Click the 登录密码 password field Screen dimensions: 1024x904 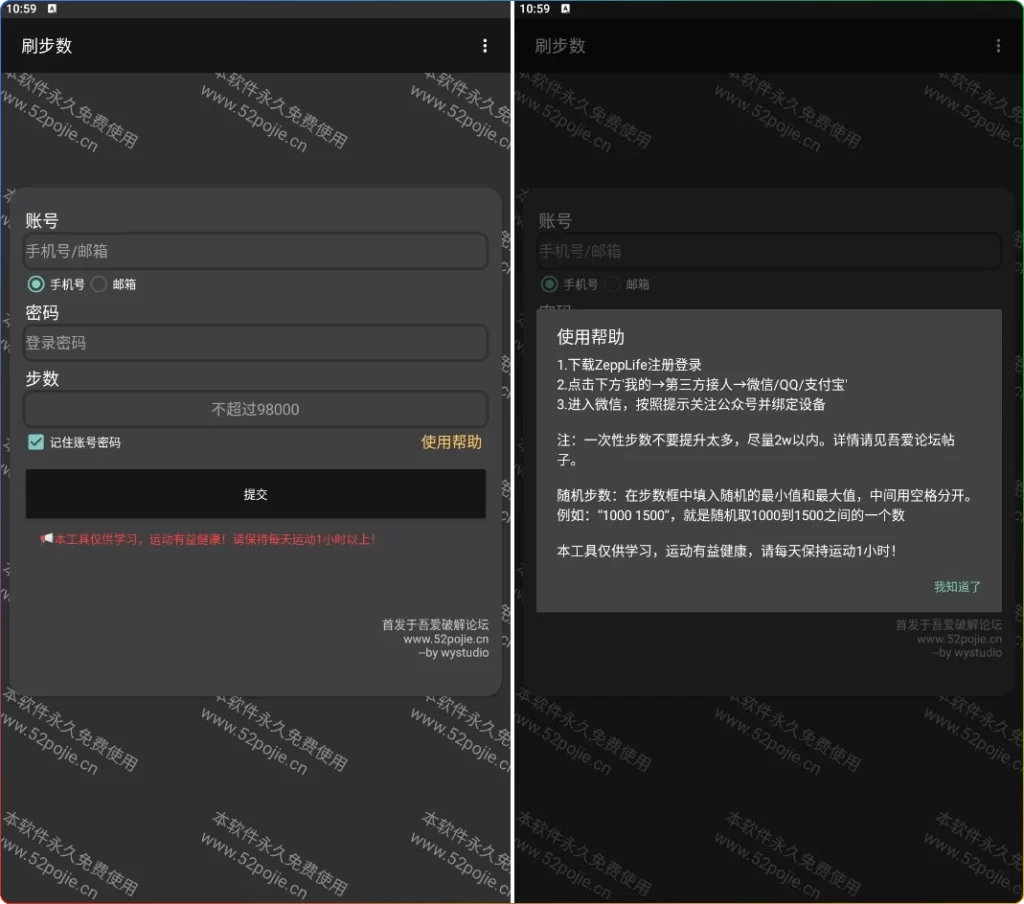tap(254, 342)
